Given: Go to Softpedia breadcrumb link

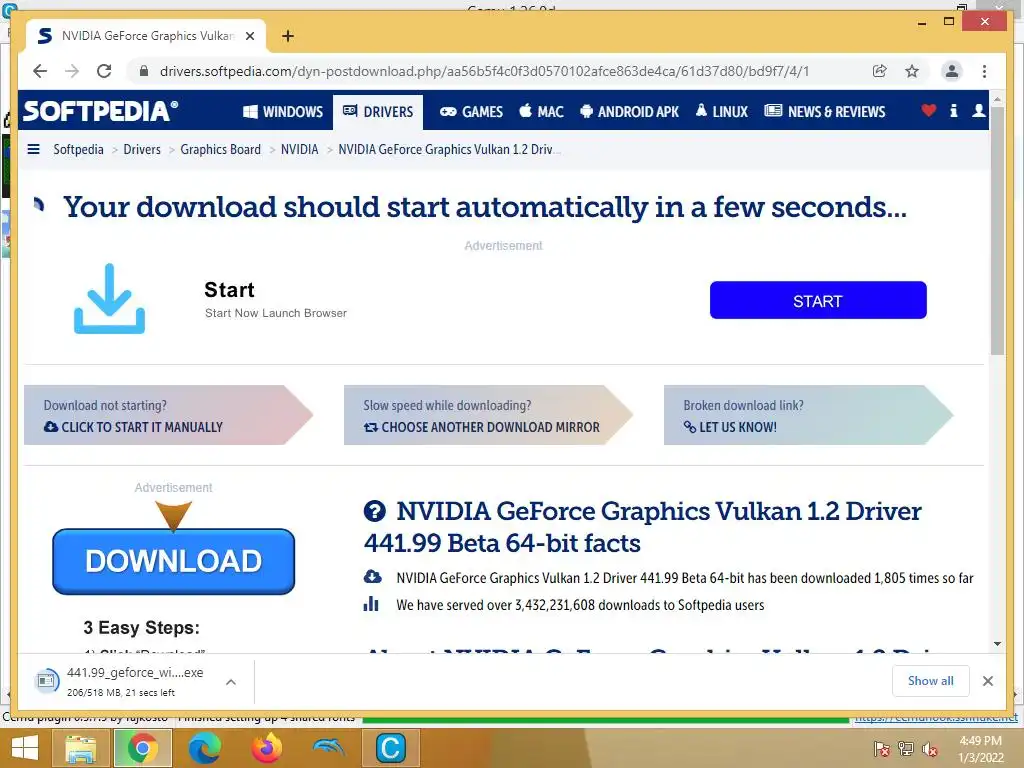Looking at the screenshot, I should pyautogui.click(x=78, y=150).
